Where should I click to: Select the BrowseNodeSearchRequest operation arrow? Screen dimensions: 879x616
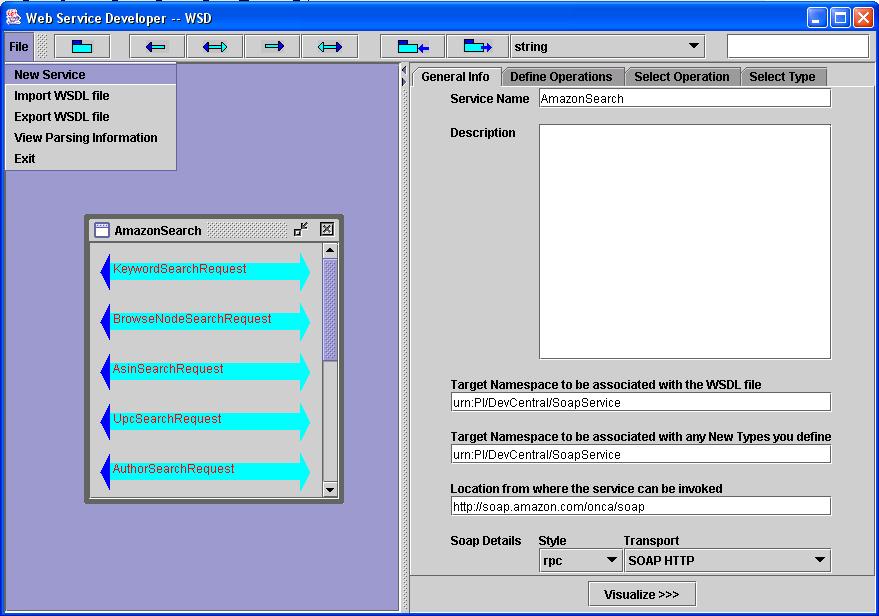pos(205,321)
